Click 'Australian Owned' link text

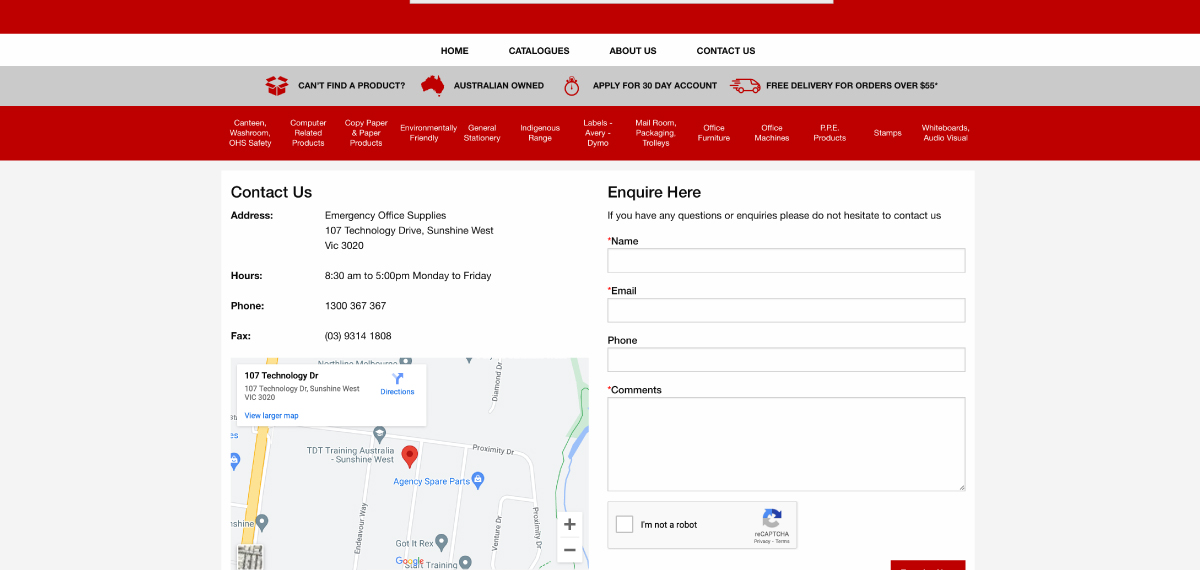[499, 86]
